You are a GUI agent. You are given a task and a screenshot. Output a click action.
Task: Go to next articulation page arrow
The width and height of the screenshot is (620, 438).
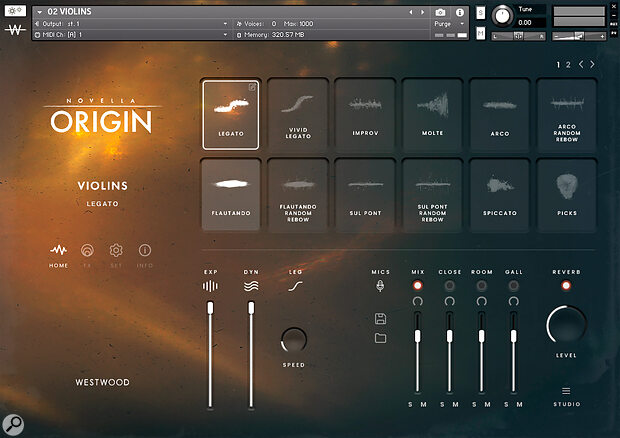pyautogui.click(x=592, y=64)
